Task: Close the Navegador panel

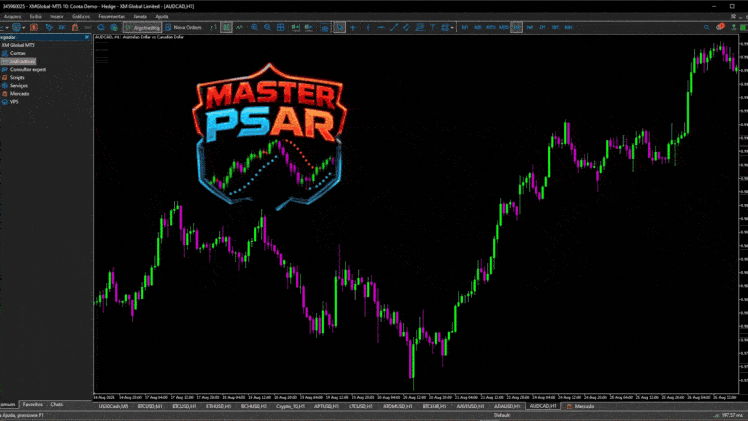Action: pyautogui.click(x=87, y=37)
